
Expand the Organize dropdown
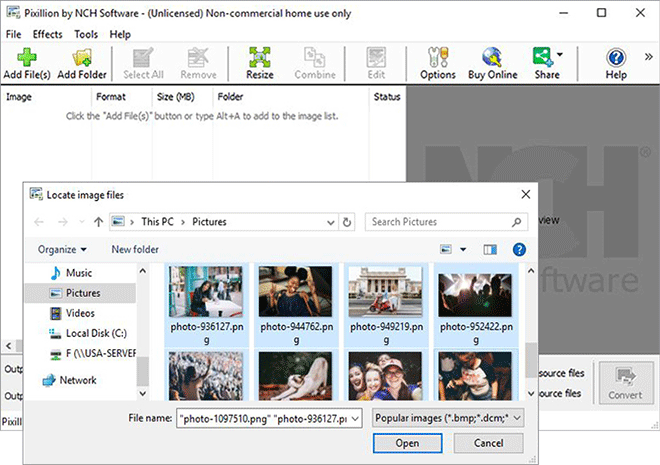pyautogui.click(x=62, y=249)
